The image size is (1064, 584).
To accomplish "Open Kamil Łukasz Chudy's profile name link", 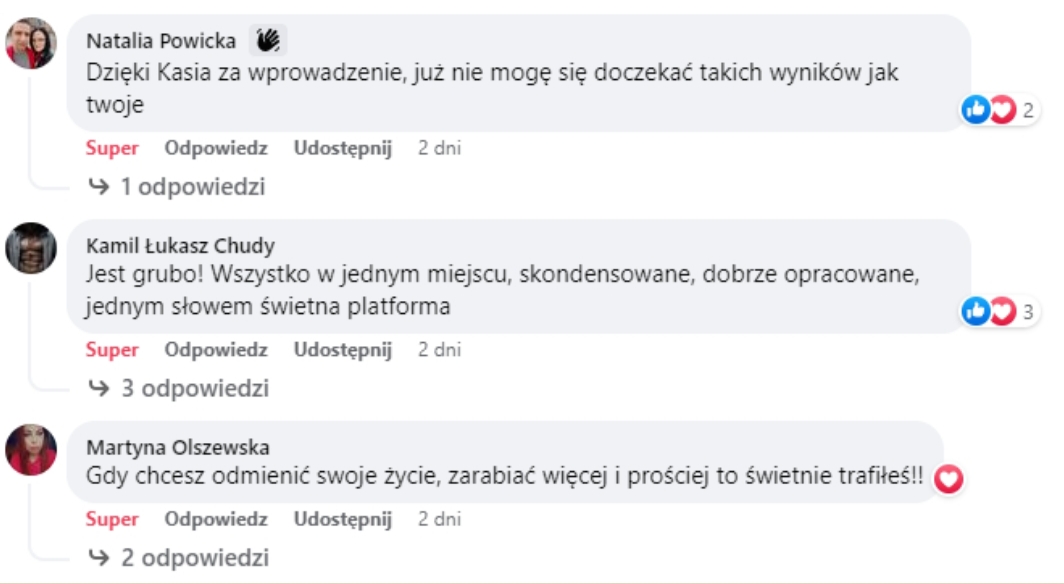I will 181,245.
